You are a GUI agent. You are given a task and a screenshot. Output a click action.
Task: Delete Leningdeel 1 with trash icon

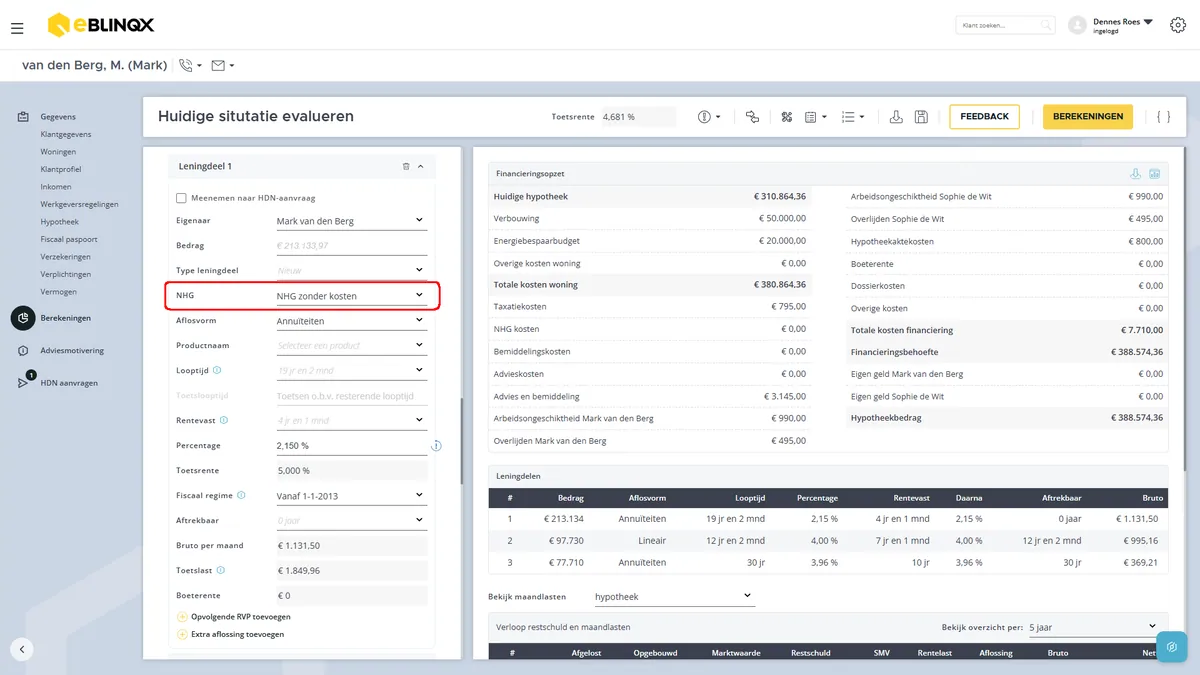[x=406, y=166]
